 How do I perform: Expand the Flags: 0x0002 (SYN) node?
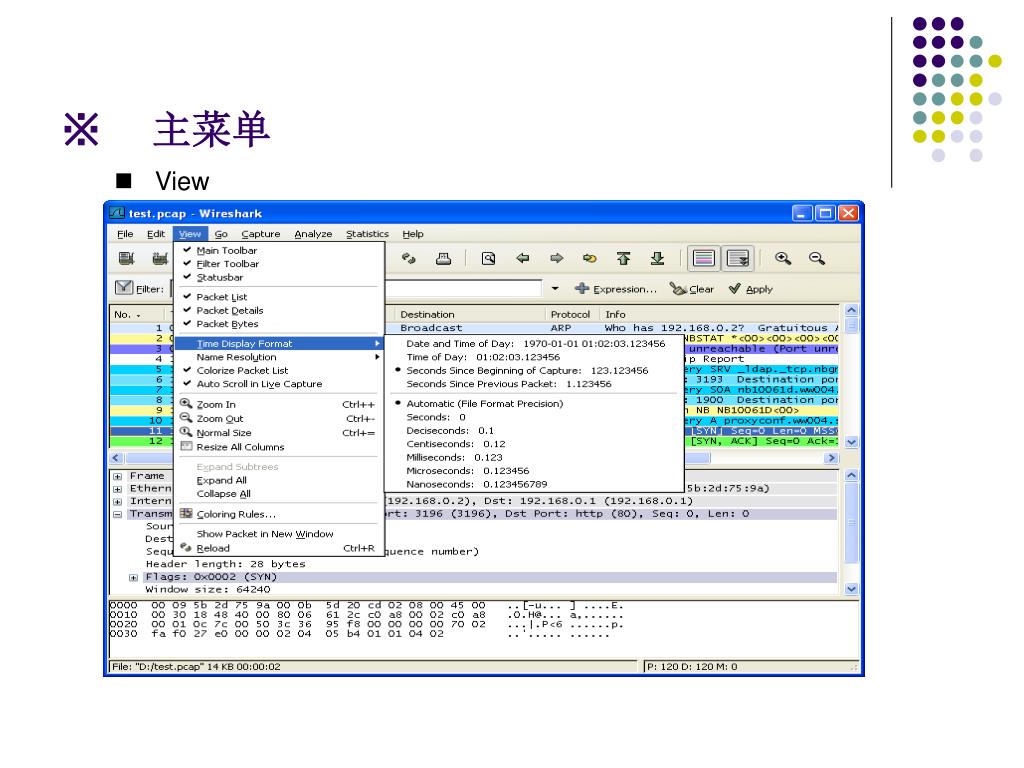pos(133,577)
